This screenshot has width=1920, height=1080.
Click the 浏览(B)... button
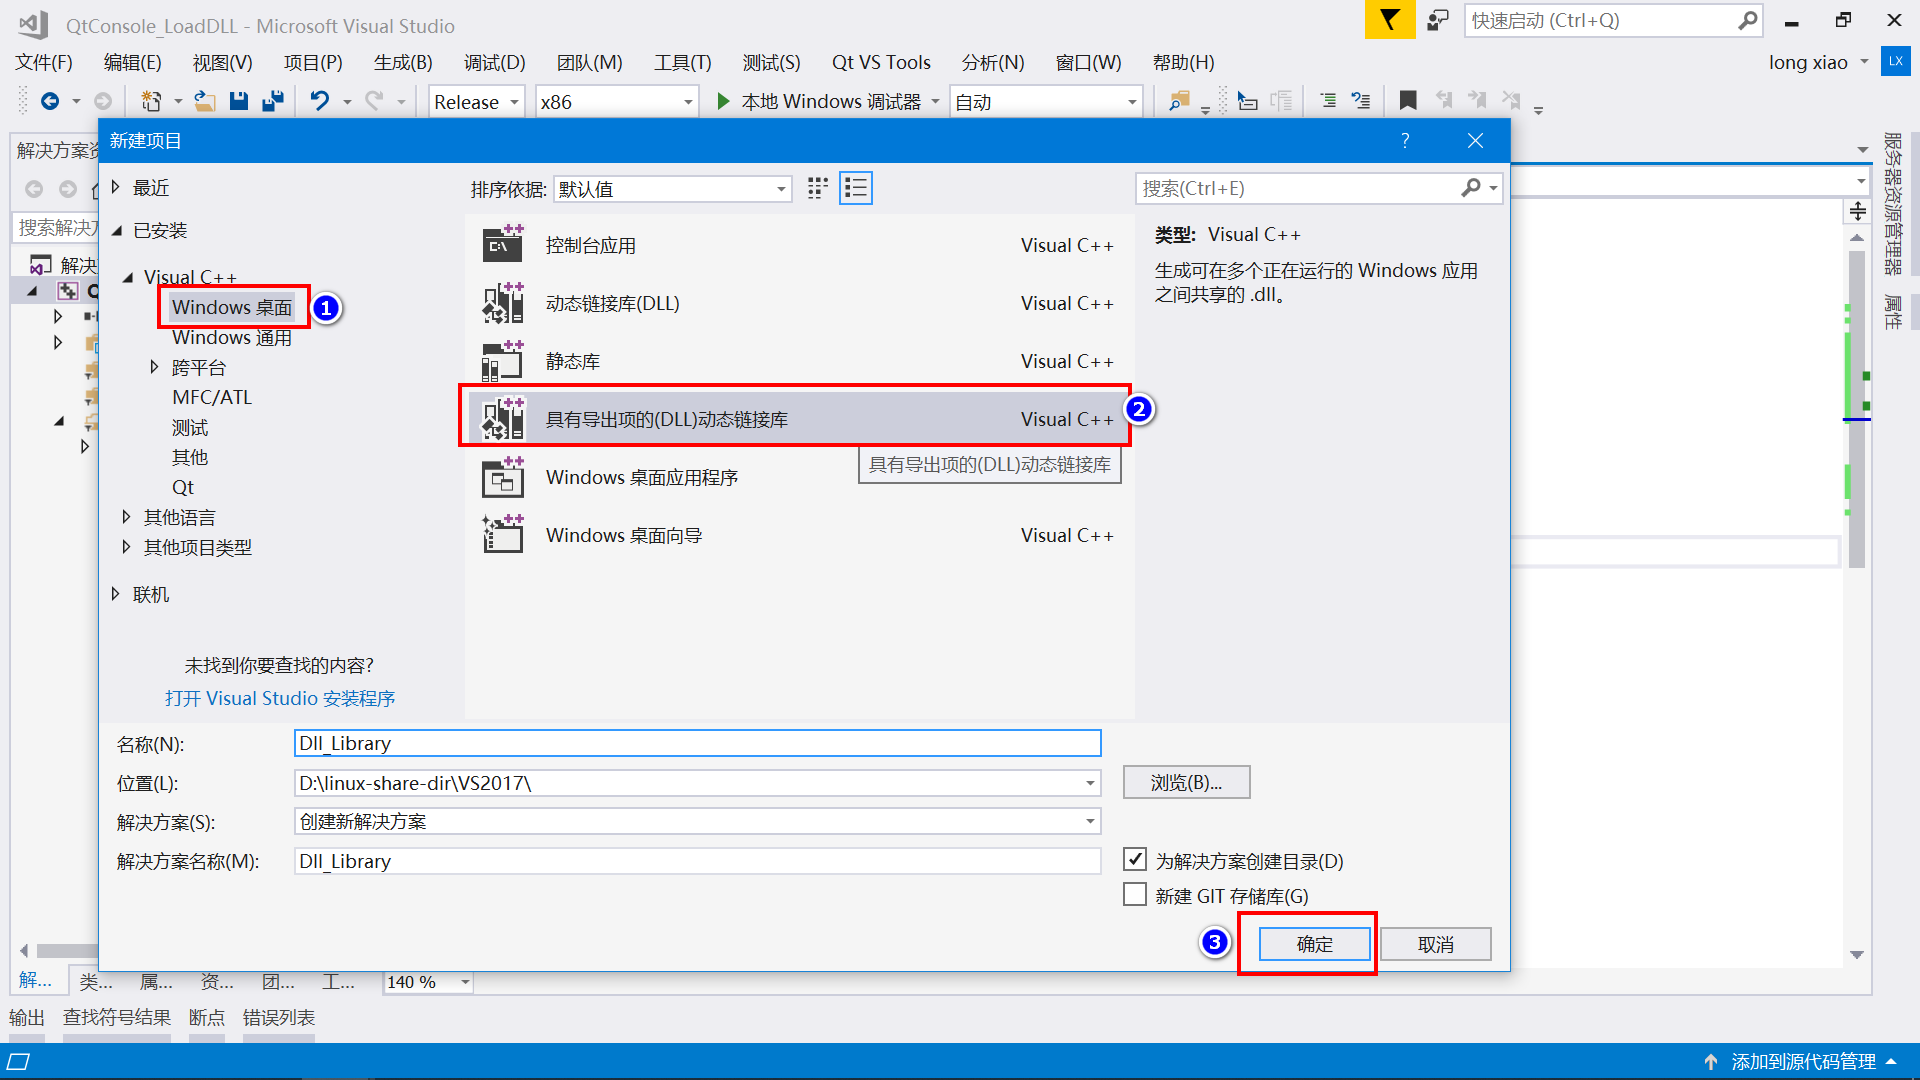pyautogui.click(x=1186, y=782)
